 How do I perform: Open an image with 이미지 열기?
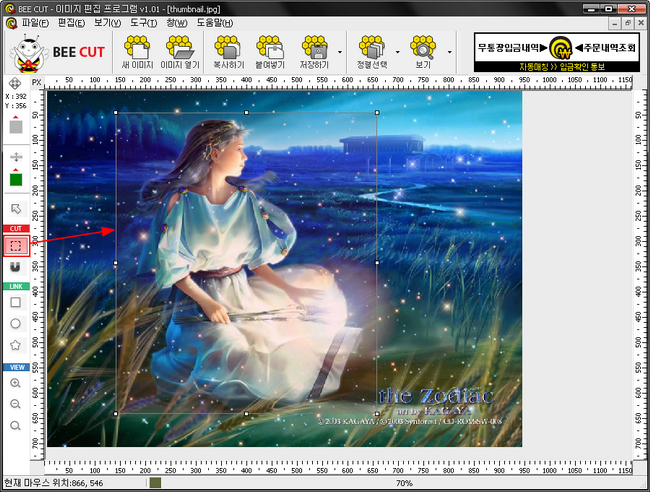pyautogui.click(x=181, y=51)
